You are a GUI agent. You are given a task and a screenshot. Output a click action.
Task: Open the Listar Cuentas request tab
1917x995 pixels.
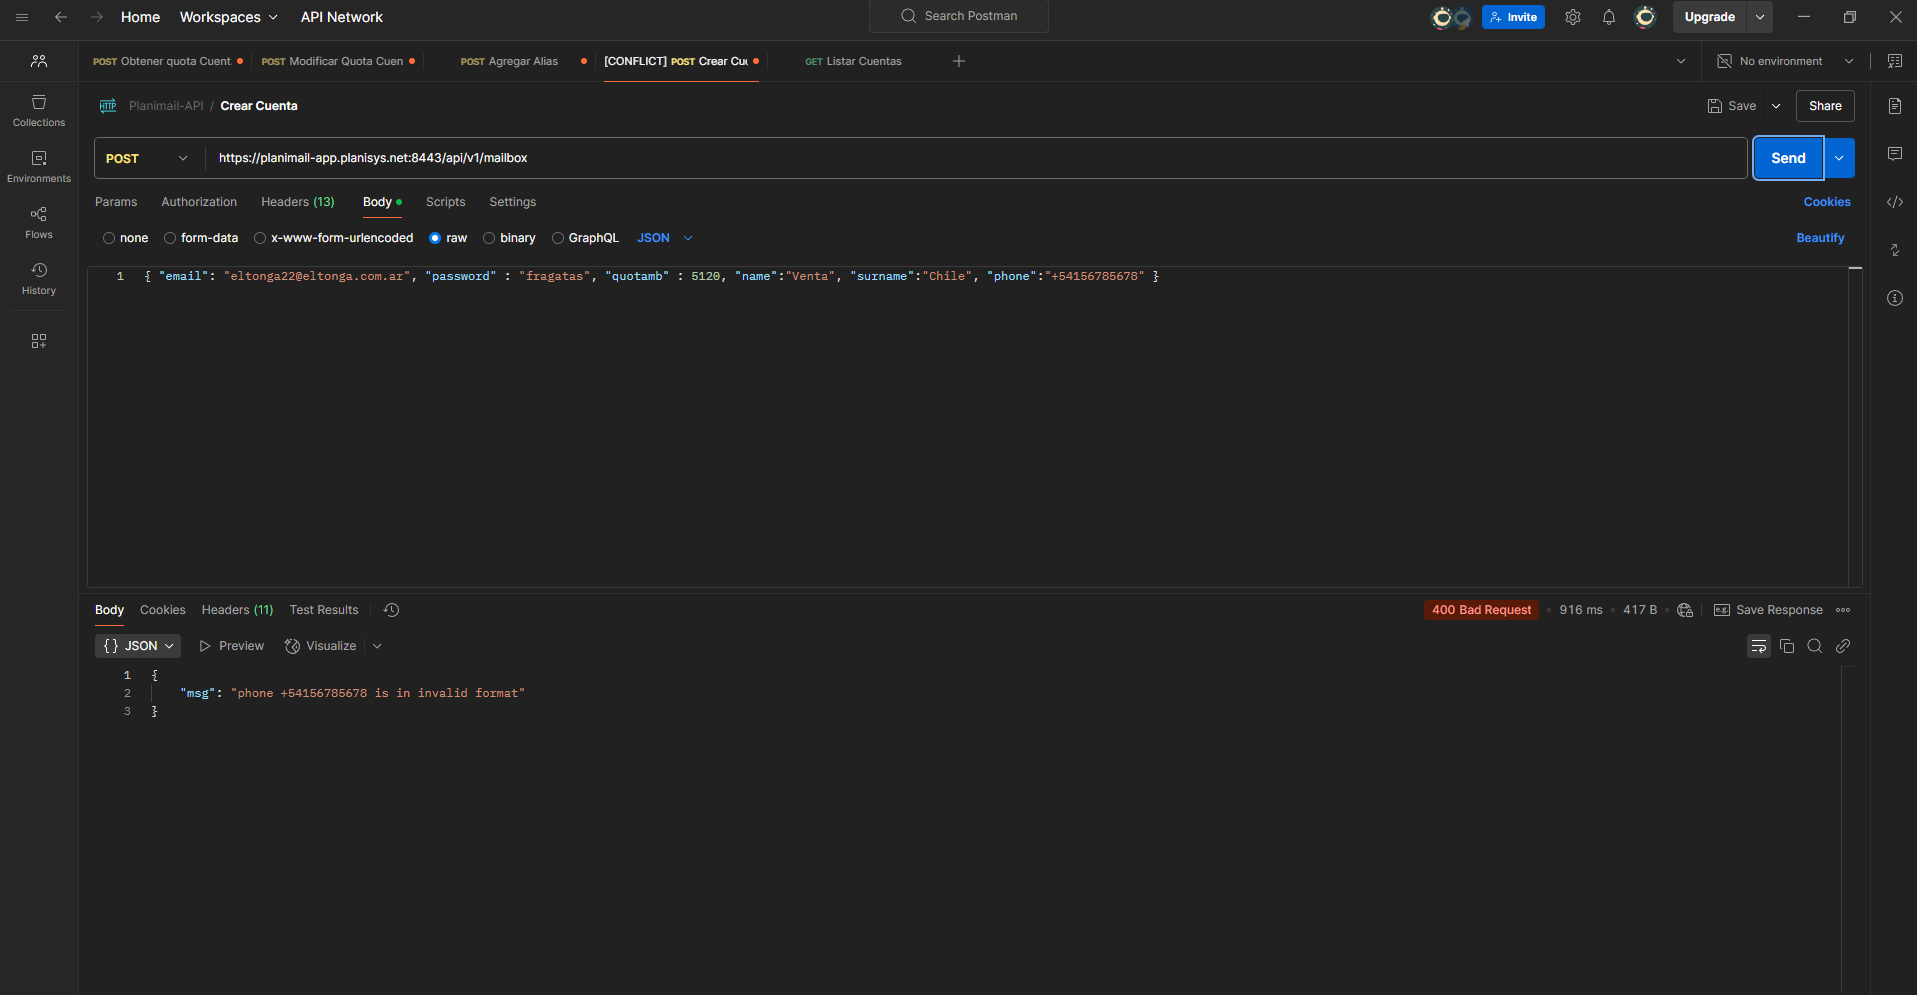853,61
